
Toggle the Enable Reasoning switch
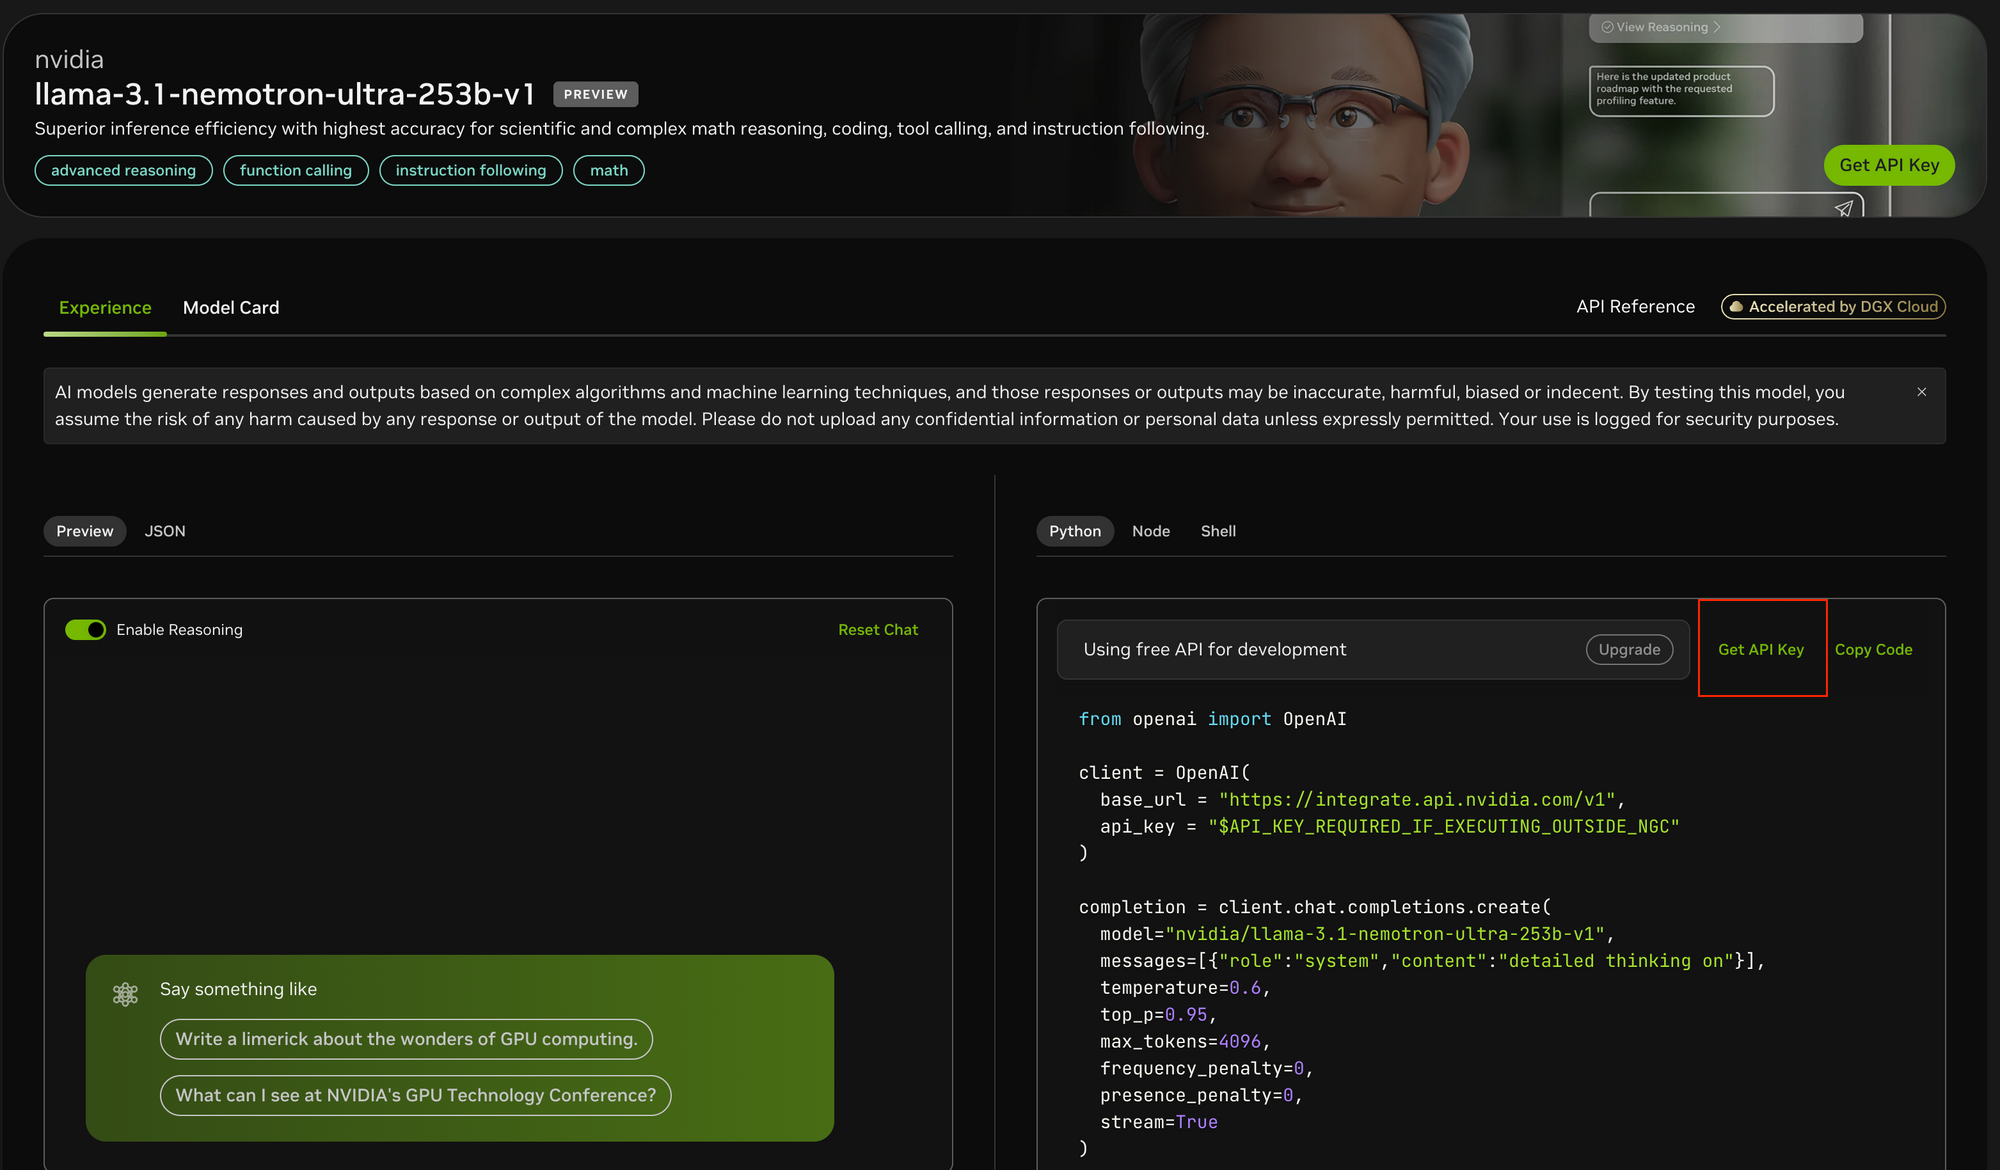pyautogui.click(x=85, y=629)
